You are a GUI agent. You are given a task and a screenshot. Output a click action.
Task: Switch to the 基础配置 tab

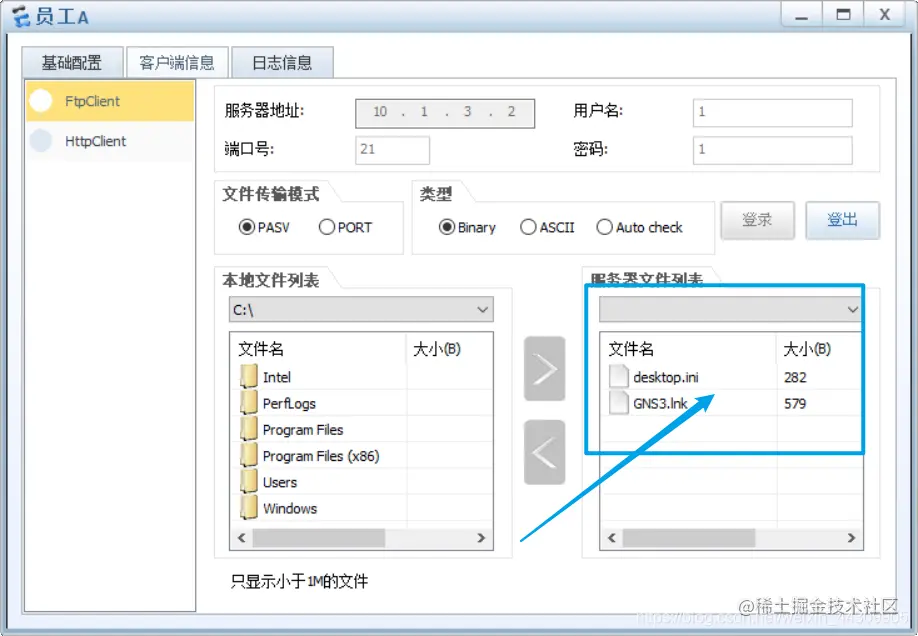[x=72, y=63]
